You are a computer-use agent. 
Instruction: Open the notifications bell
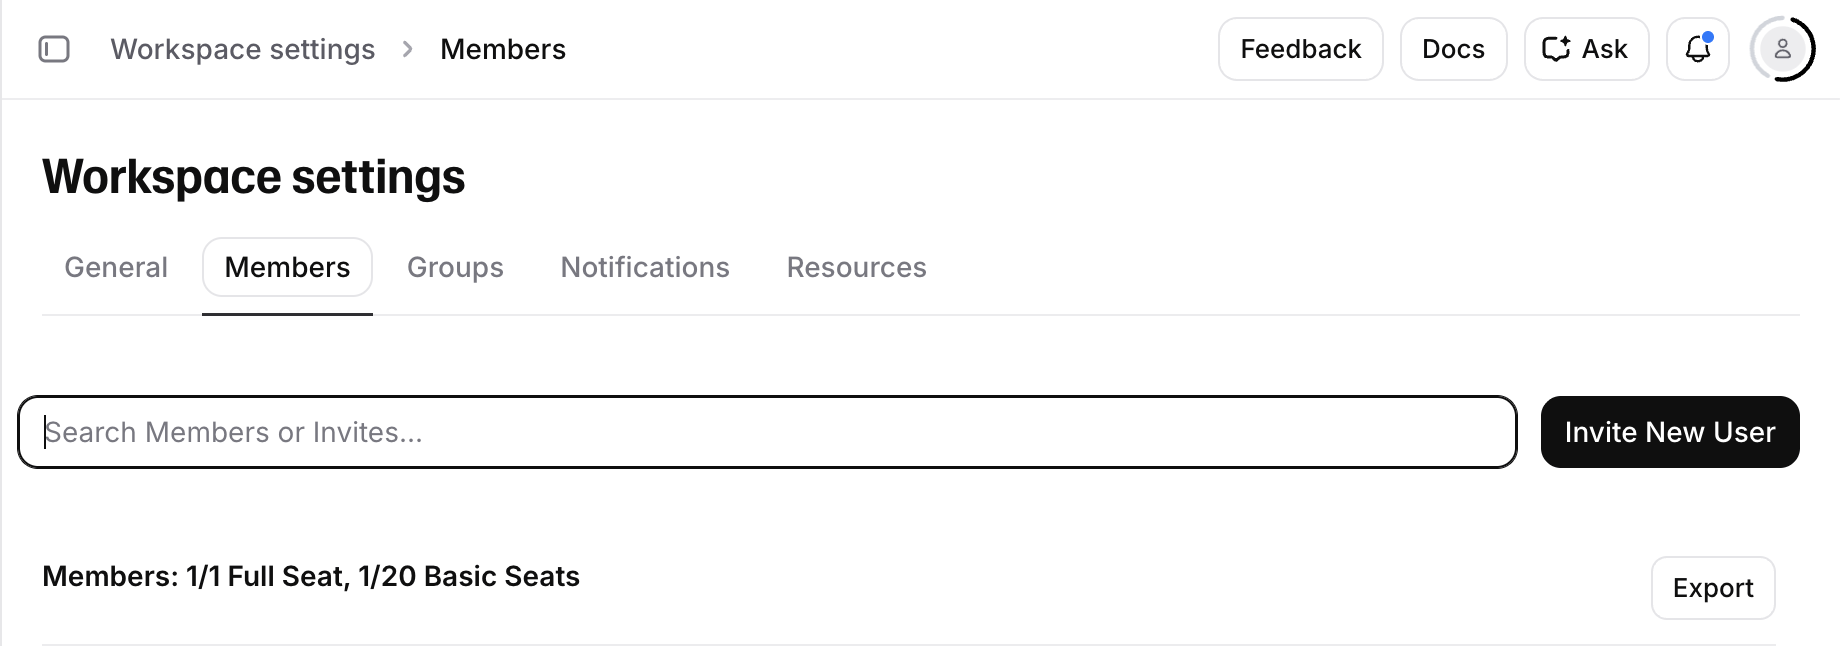[1697, 49]
